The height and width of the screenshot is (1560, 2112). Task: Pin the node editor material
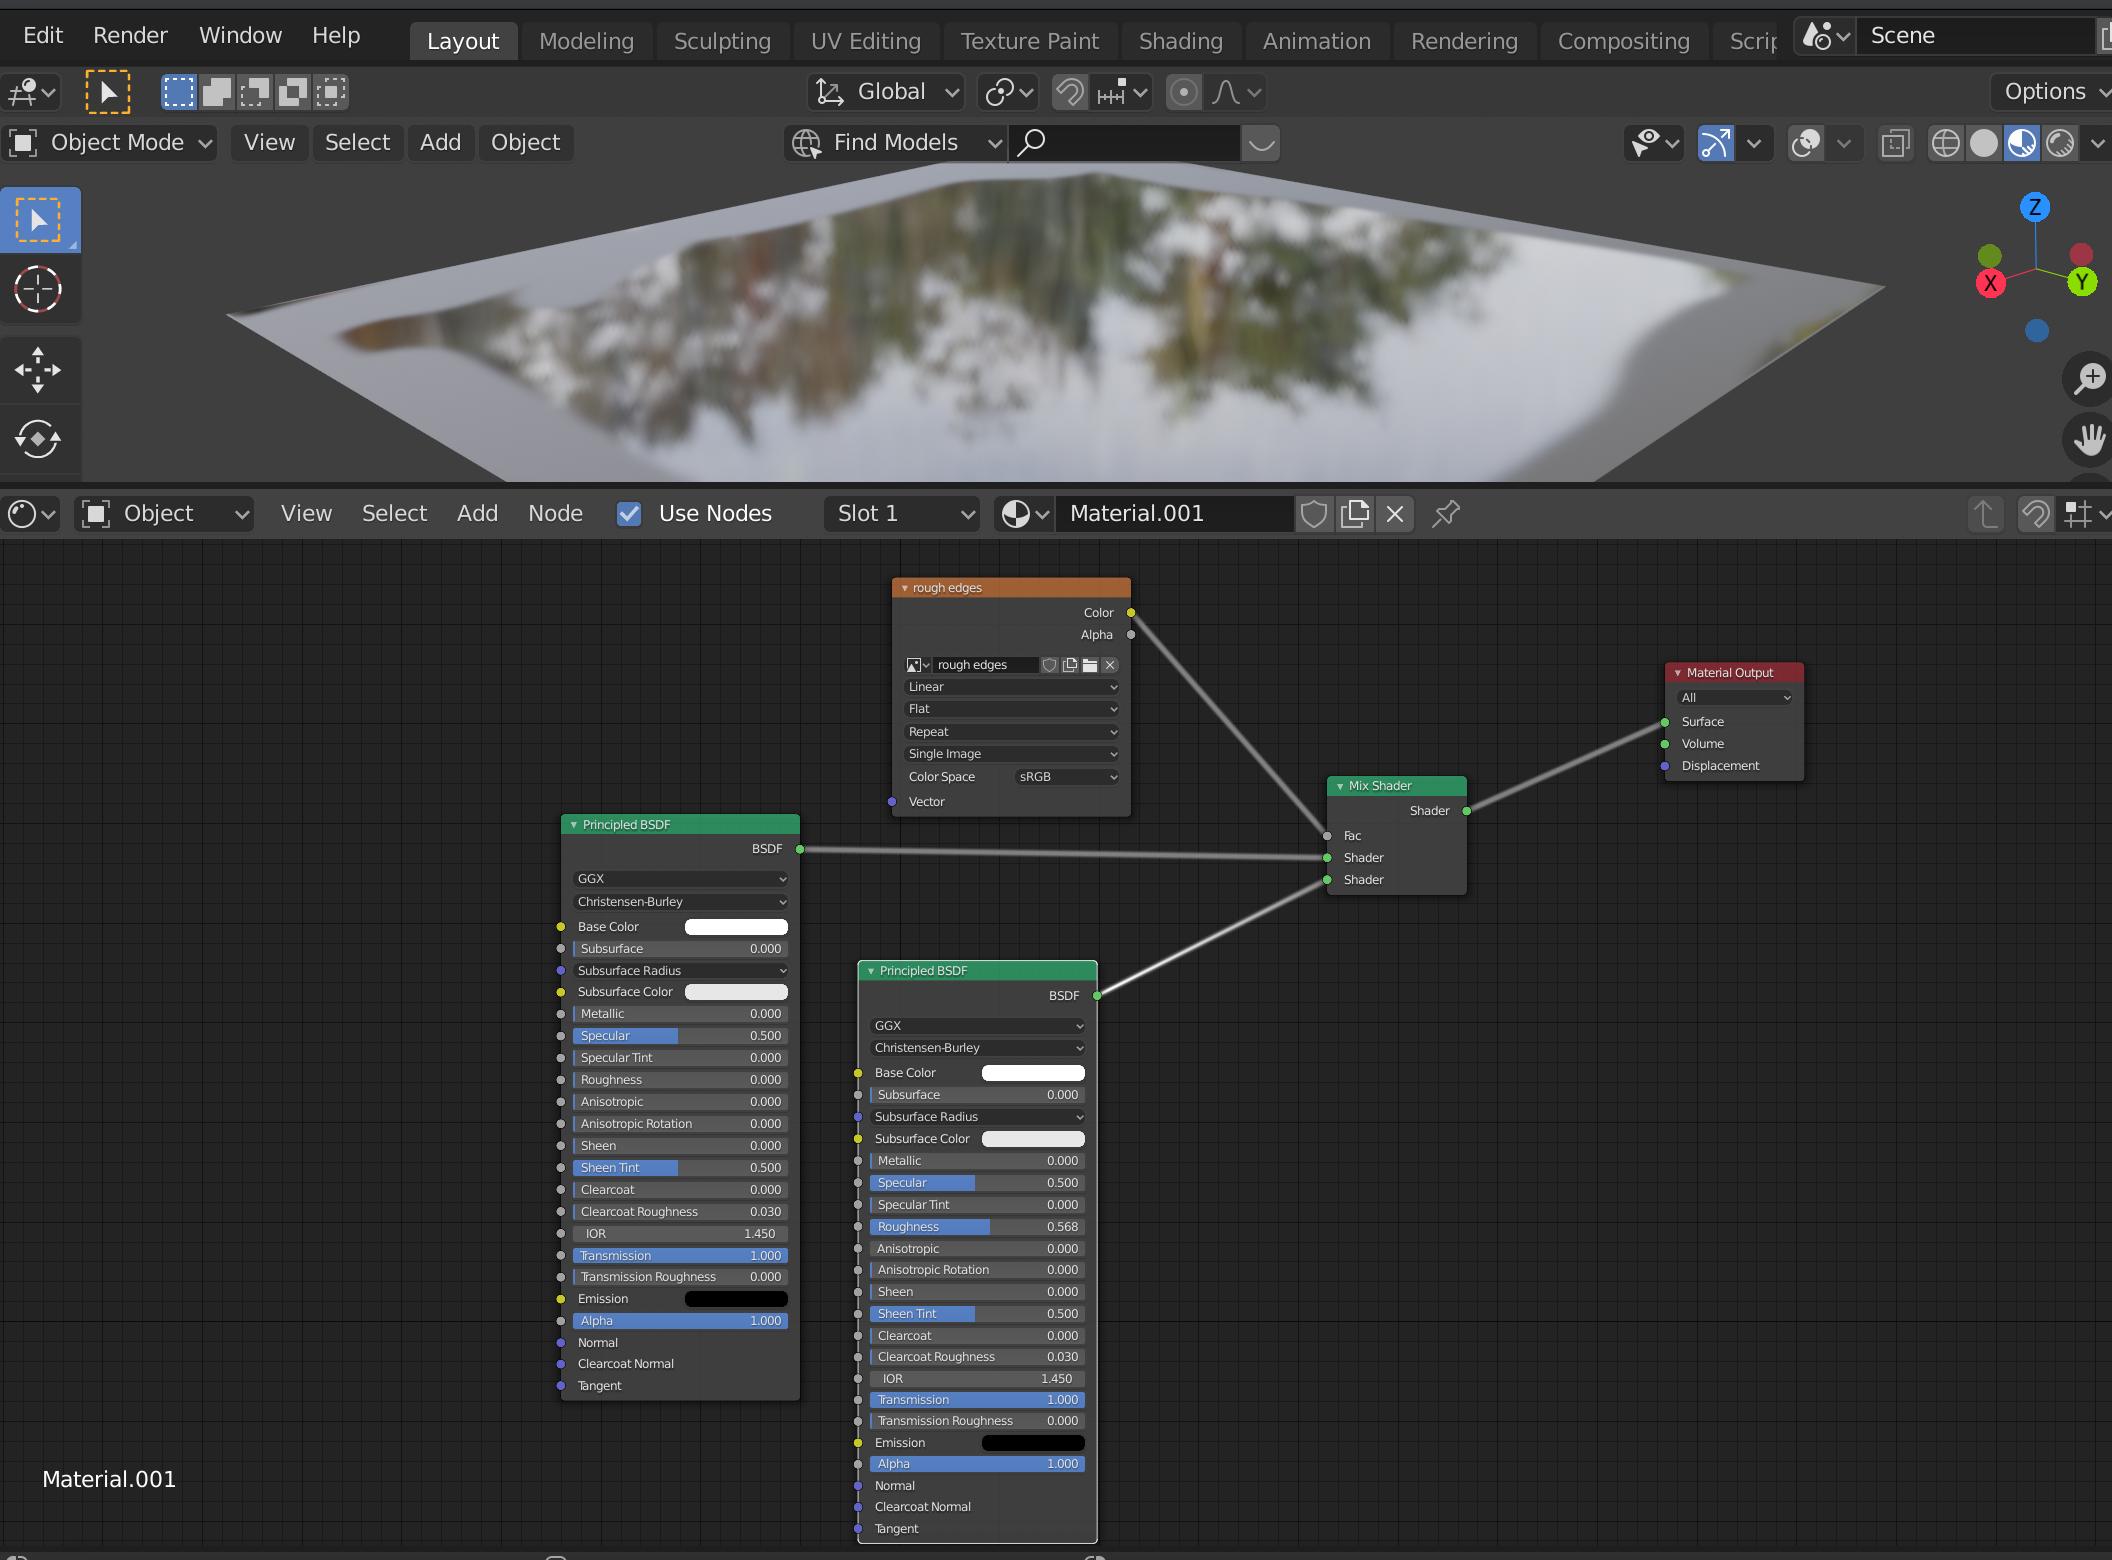coord(1446,514)
